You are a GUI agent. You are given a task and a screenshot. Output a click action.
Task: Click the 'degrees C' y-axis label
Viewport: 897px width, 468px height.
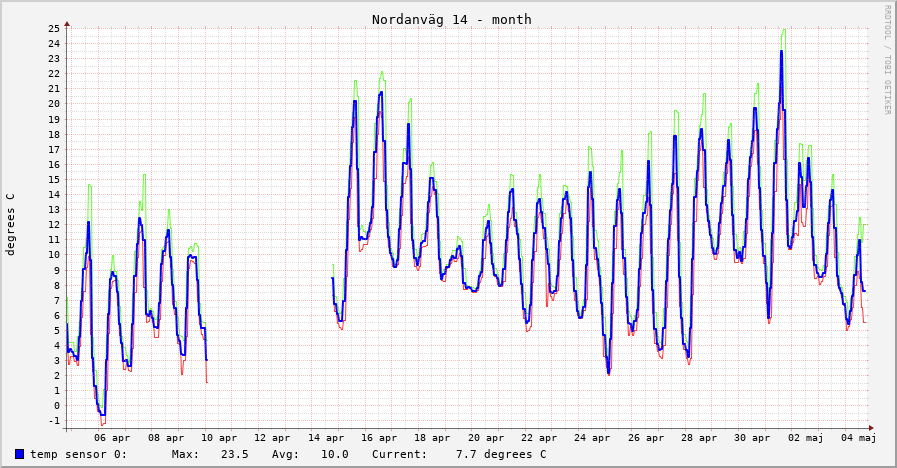pos(10,224)
